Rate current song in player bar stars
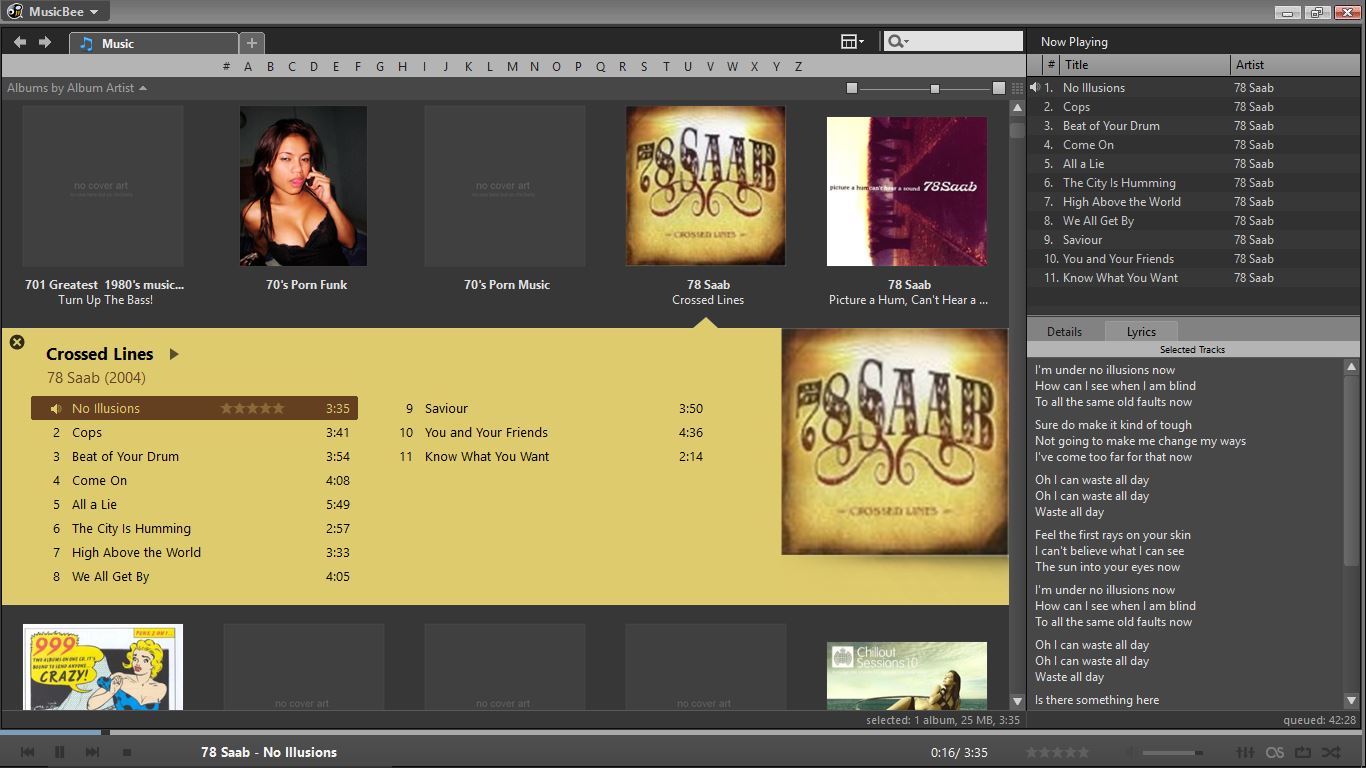The width and height of the screenshot is (1366, 768). (1057, 752)
